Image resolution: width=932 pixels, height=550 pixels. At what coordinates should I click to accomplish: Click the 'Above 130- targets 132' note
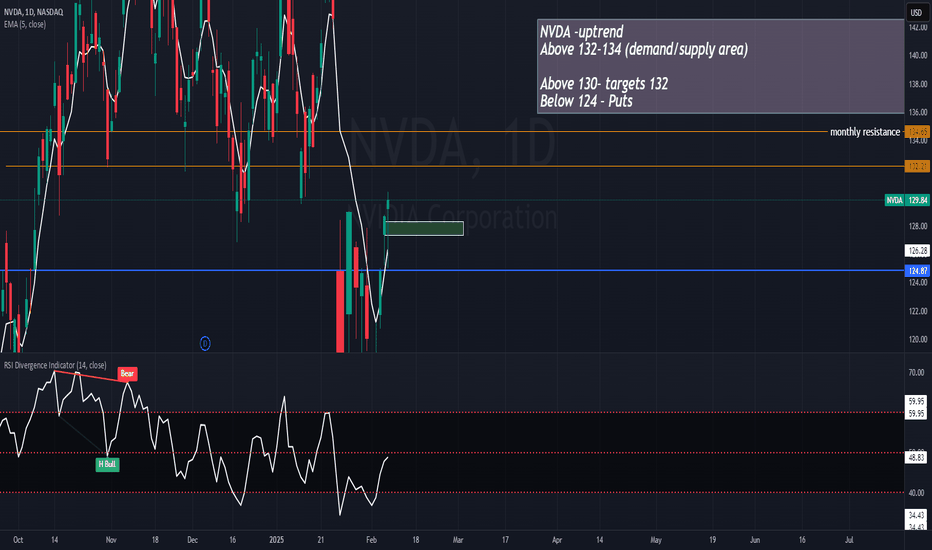604,84
